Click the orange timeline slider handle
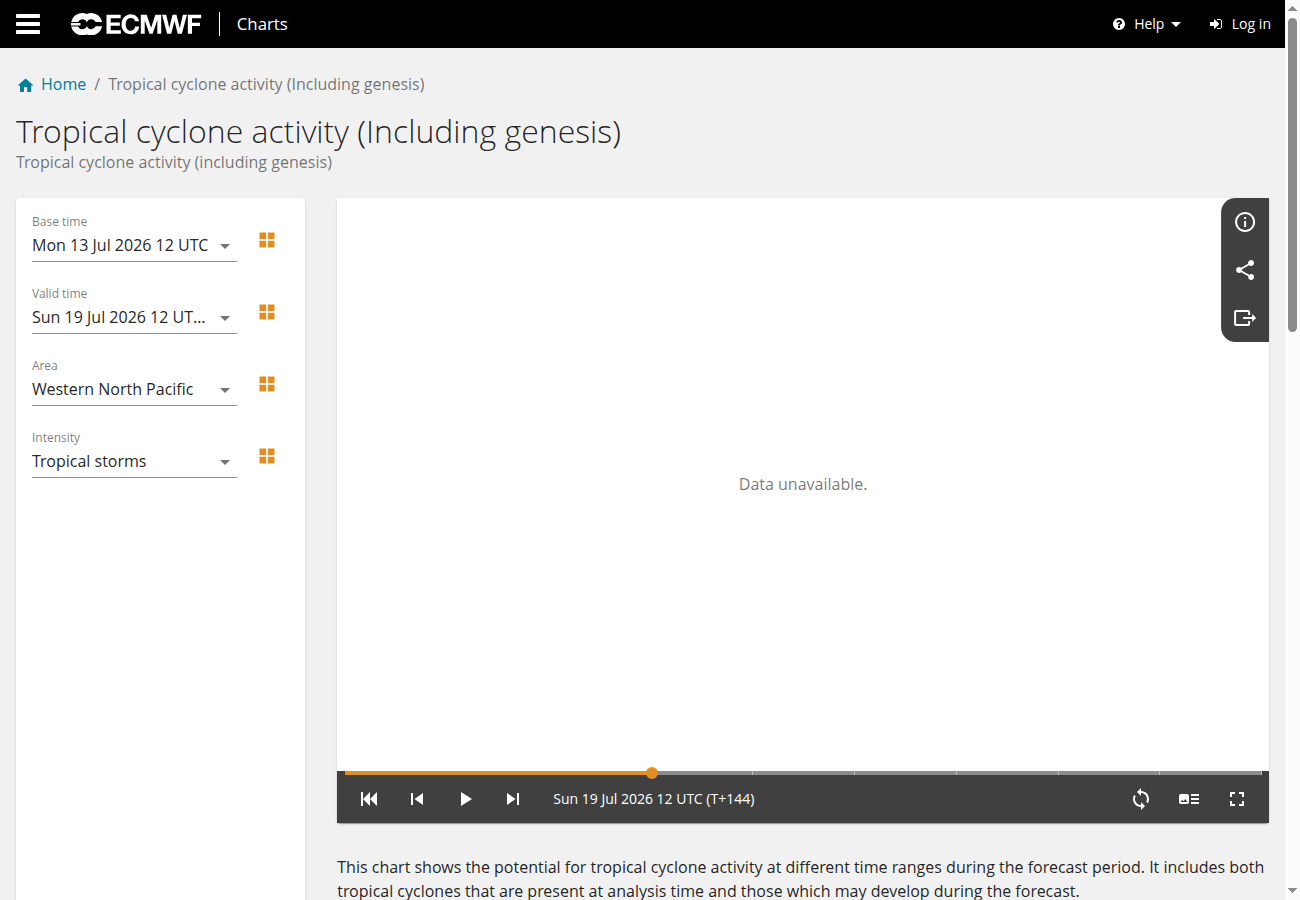Viewport: 1300px width, 900px height. [652, 773]
